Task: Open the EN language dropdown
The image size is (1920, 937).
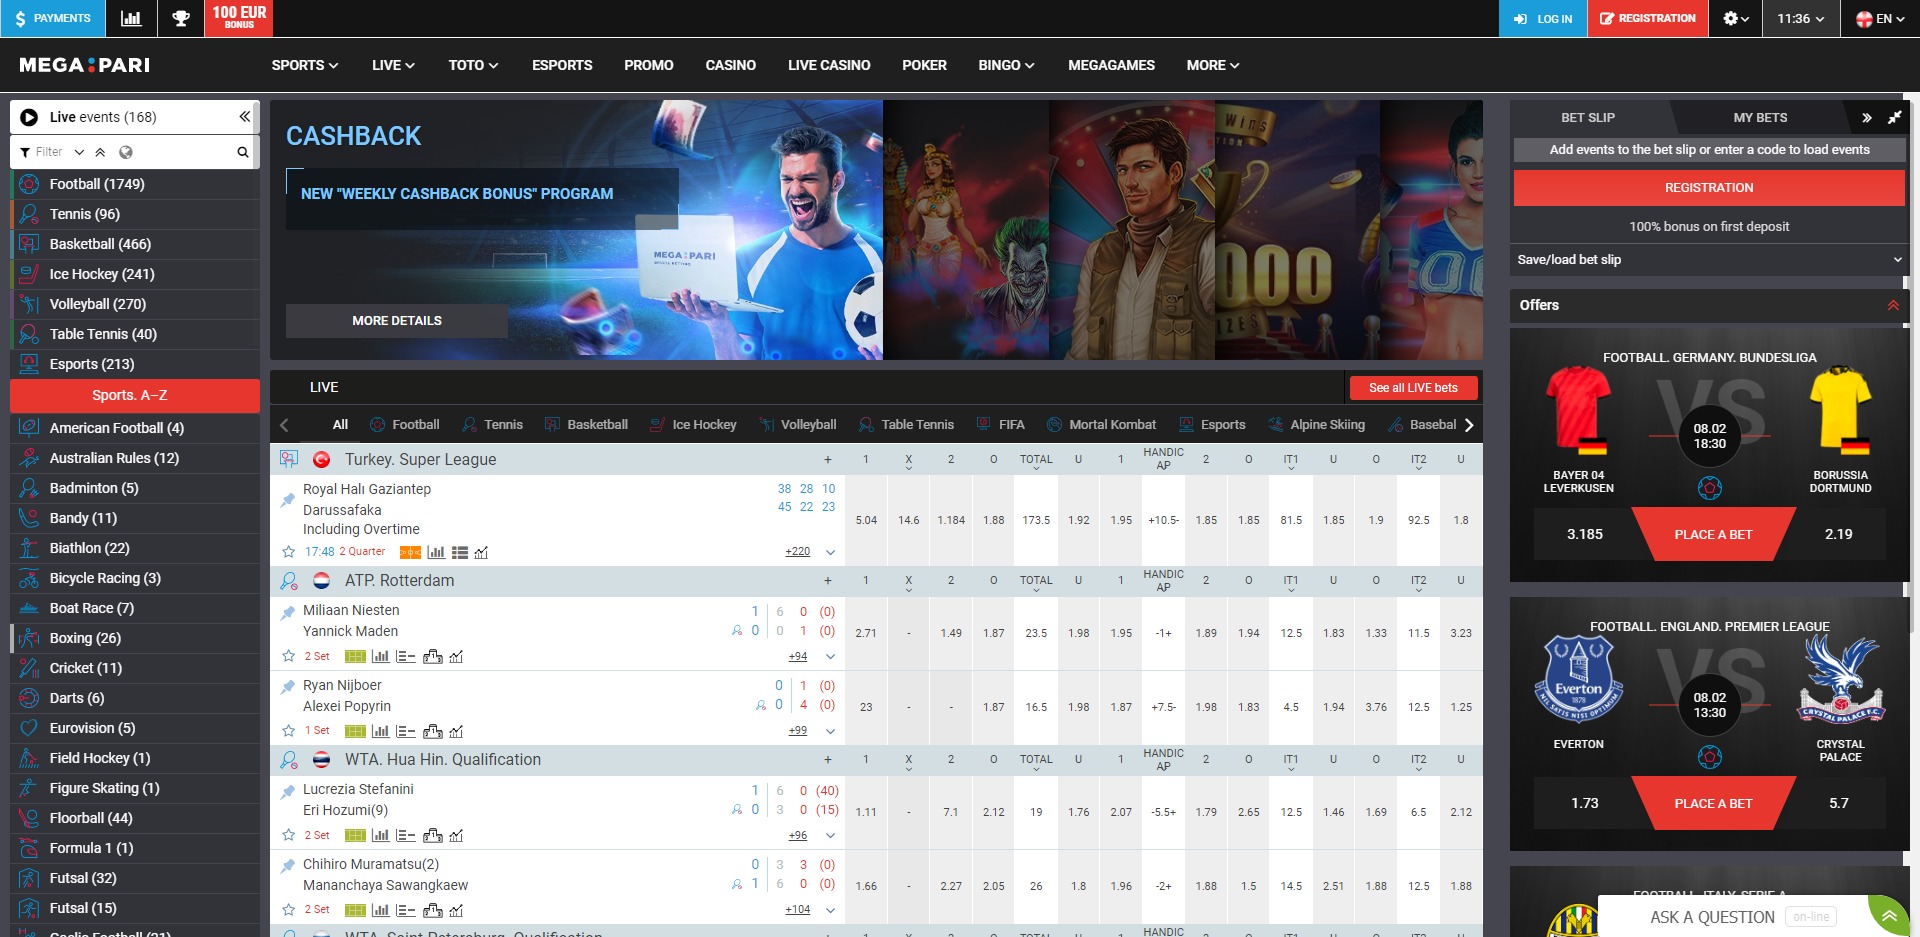Action: point(1880,18)
